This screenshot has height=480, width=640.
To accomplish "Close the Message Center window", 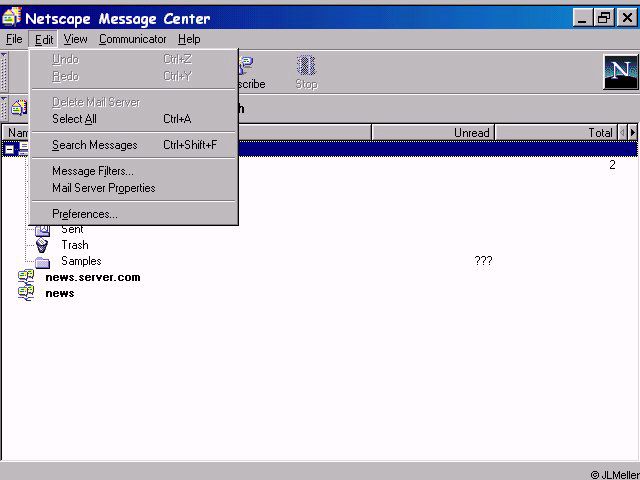I will pyautogui.click(x=627, y=18).
